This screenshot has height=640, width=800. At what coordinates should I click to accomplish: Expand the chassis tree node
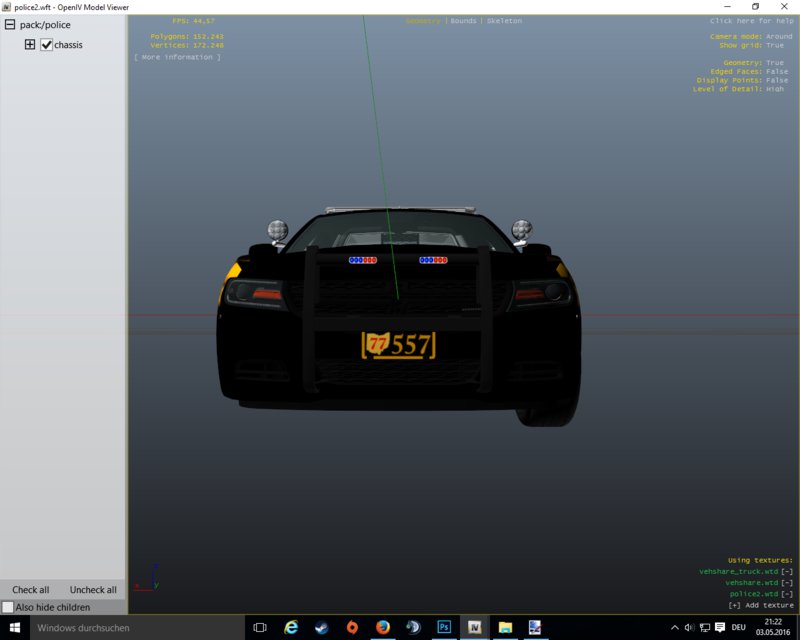30,44
